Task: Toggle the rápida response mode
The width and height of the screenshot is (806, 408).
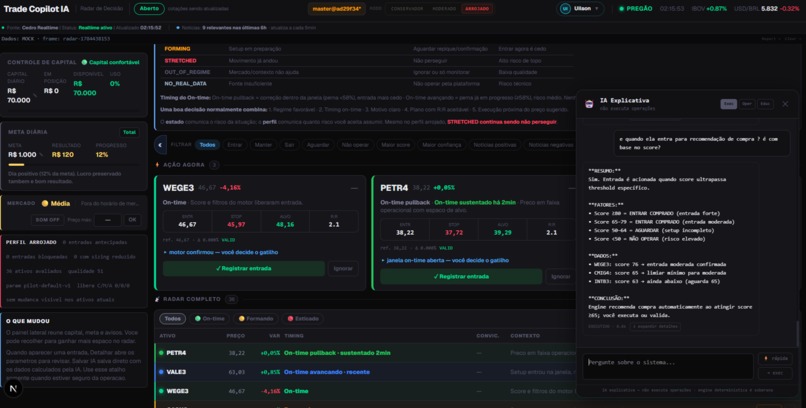Action: pos(775,359)
